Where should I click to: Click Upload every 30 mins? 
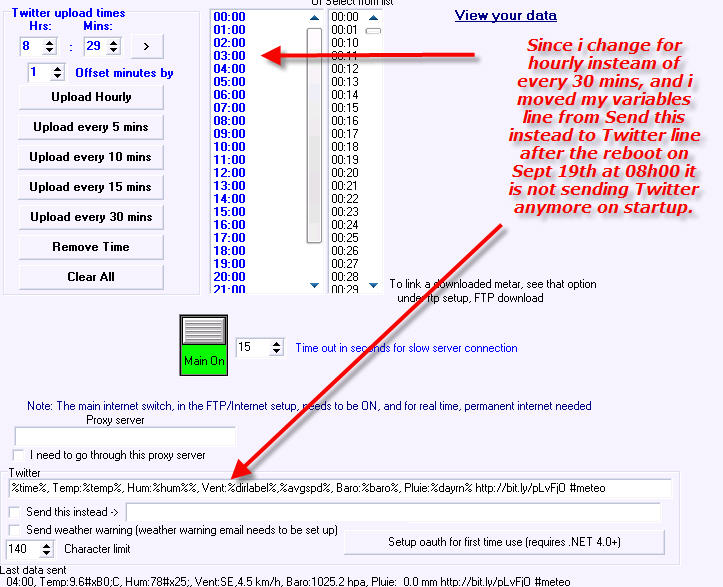click(x=91, y=217)
